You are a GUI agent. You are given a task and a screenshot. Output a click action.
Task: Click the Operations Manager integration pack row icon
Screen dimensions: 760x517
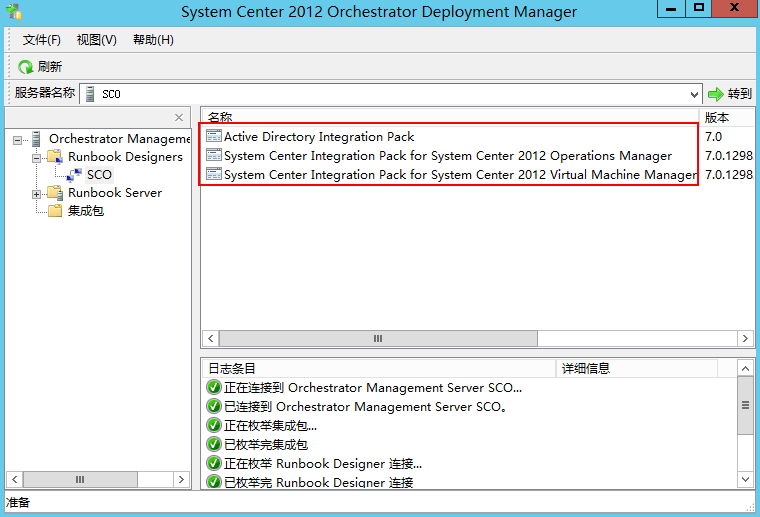coord(214,155)
